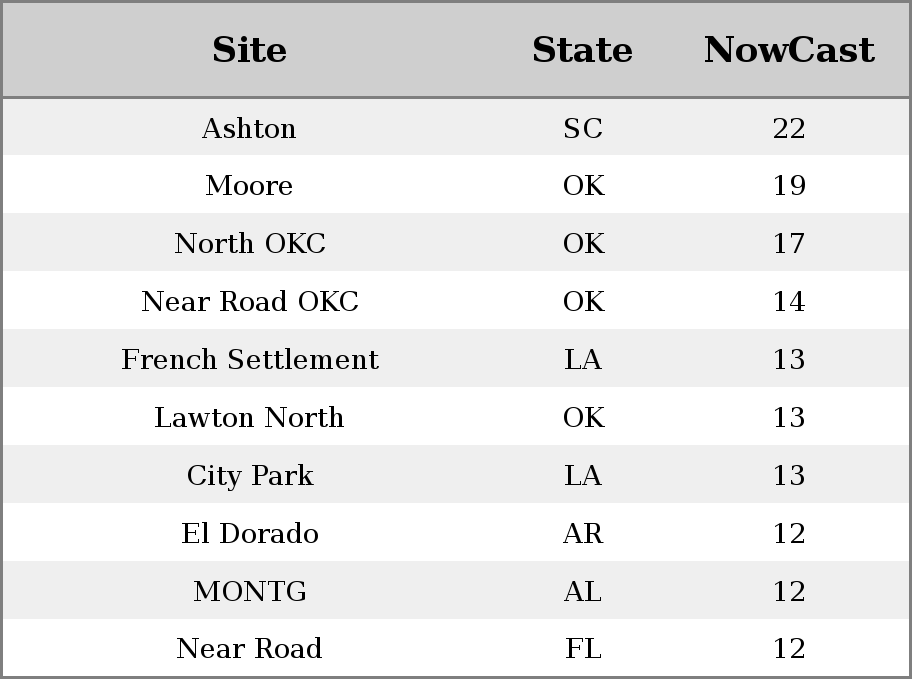This screenshot has height=679, width=912.
Task: Click NowCast value 22
Action: click(x=789, y=128)
